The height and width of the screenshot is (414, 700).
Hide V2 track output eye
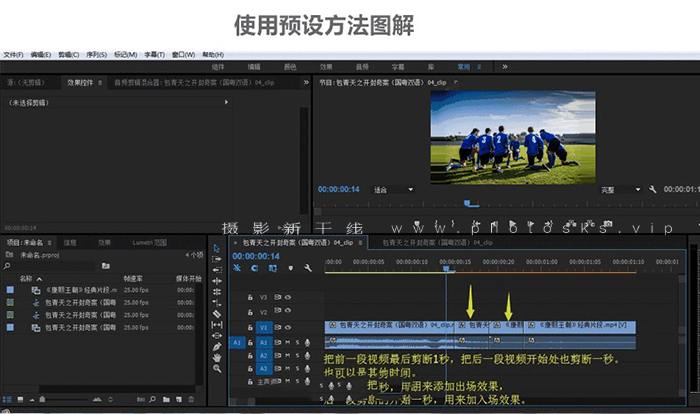[288, 310]
